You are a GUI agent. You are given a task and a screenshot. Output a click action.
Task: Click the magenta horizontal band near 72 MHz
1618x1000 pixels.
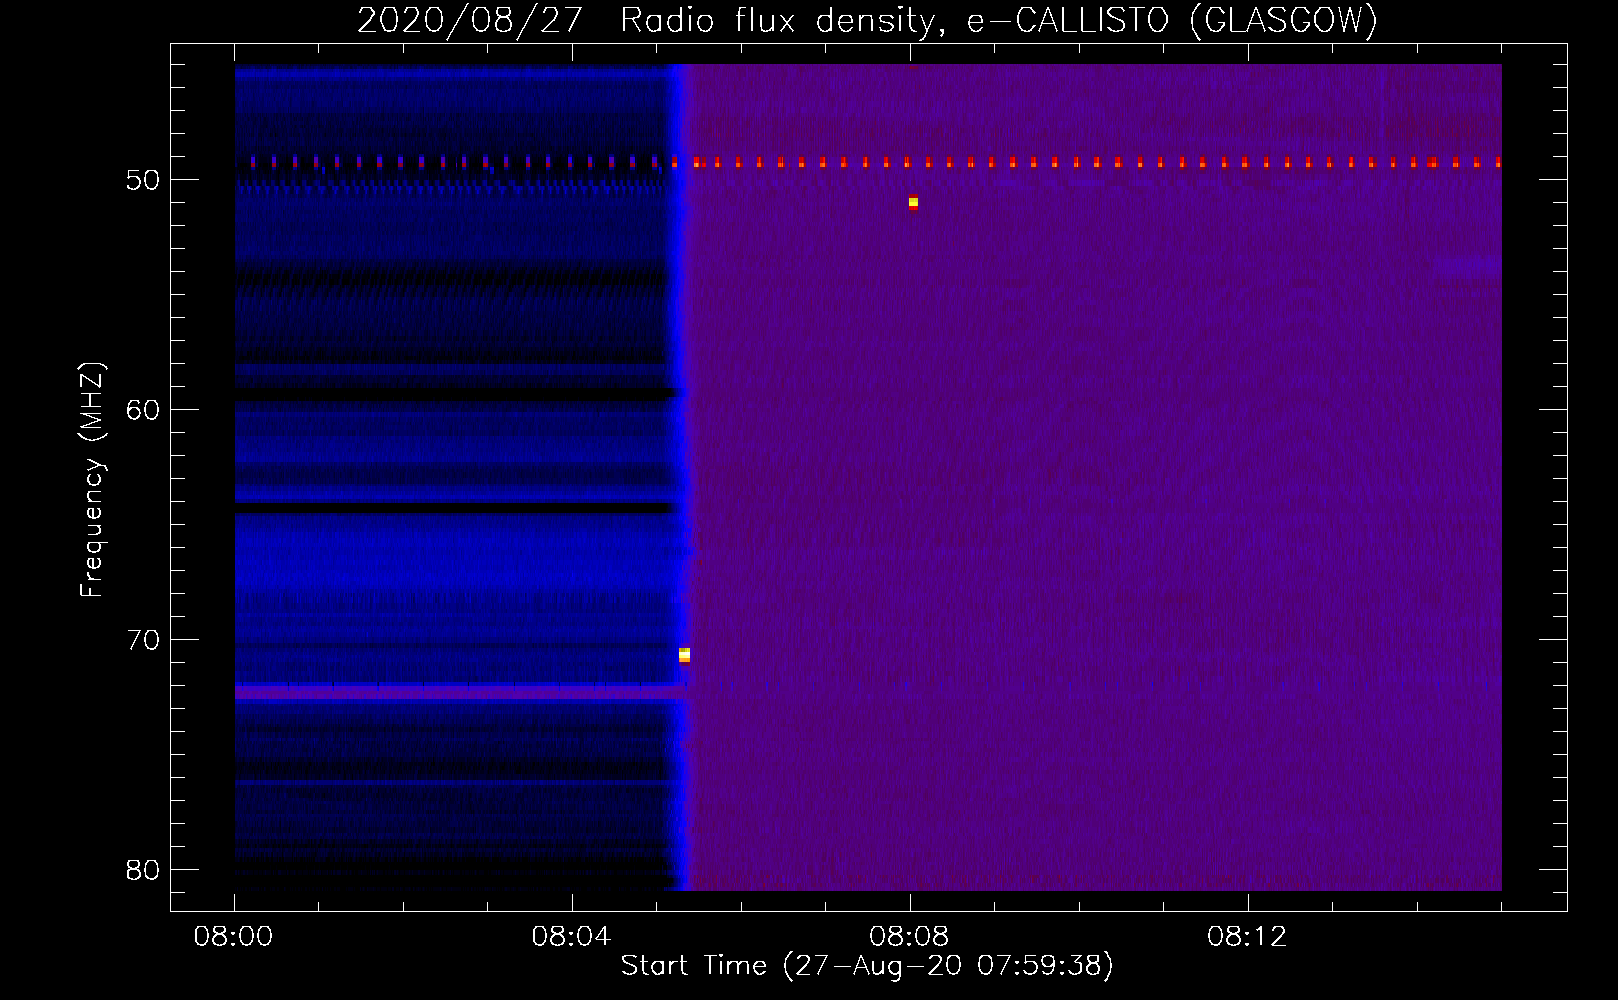click(458, 691)
